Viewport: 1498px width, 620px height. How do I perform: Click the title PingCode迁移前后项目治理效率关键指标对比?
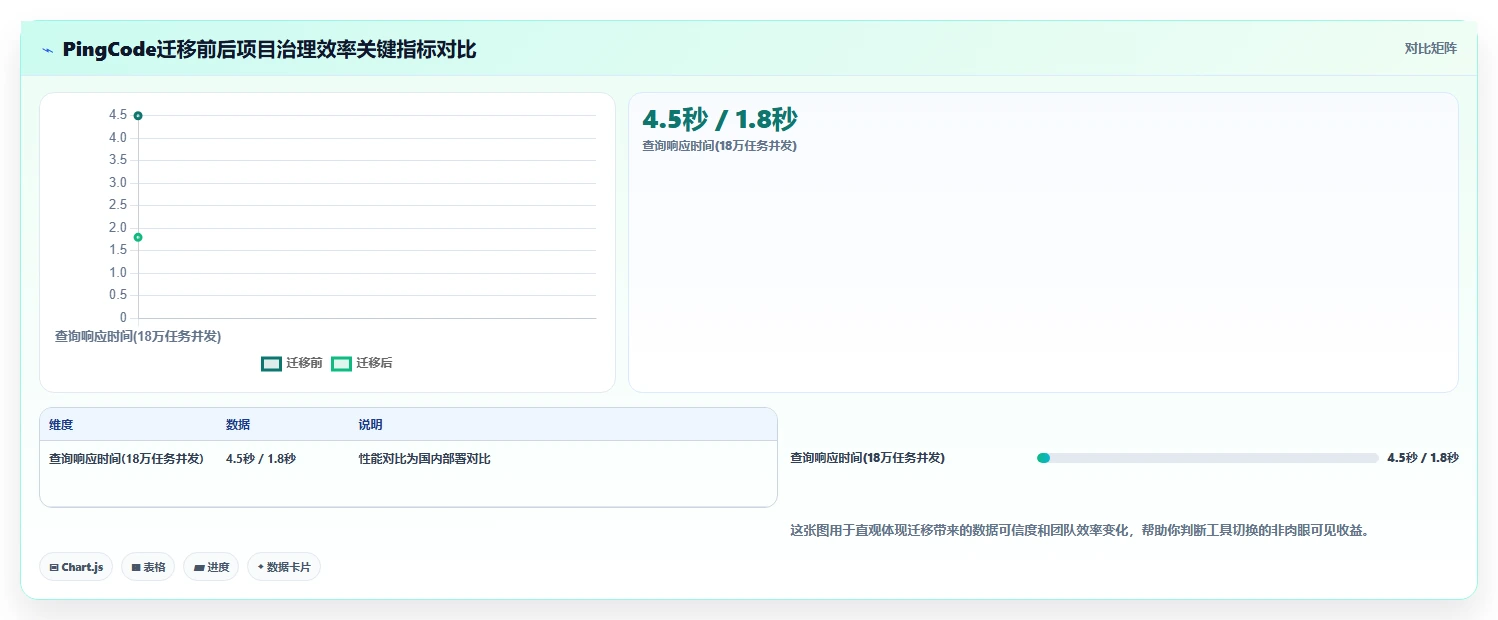tap(270, 50)
